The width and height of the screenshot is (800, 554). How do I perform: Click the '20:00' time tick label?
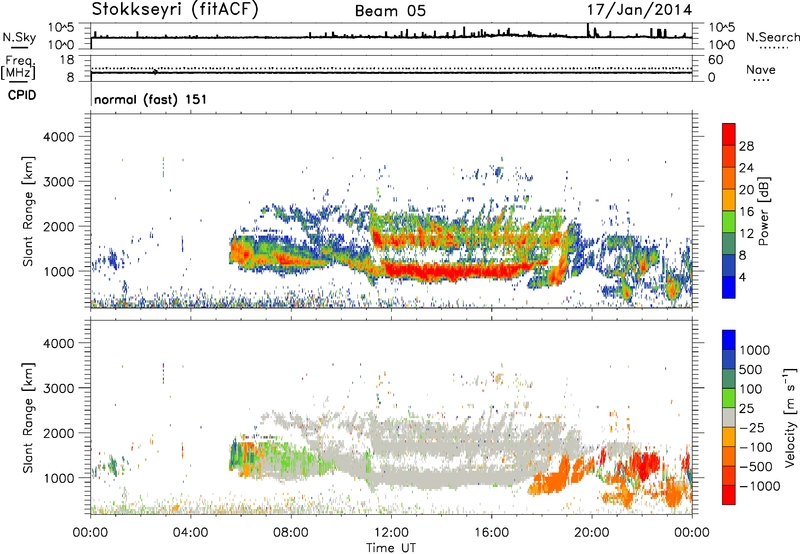[591, 533]
